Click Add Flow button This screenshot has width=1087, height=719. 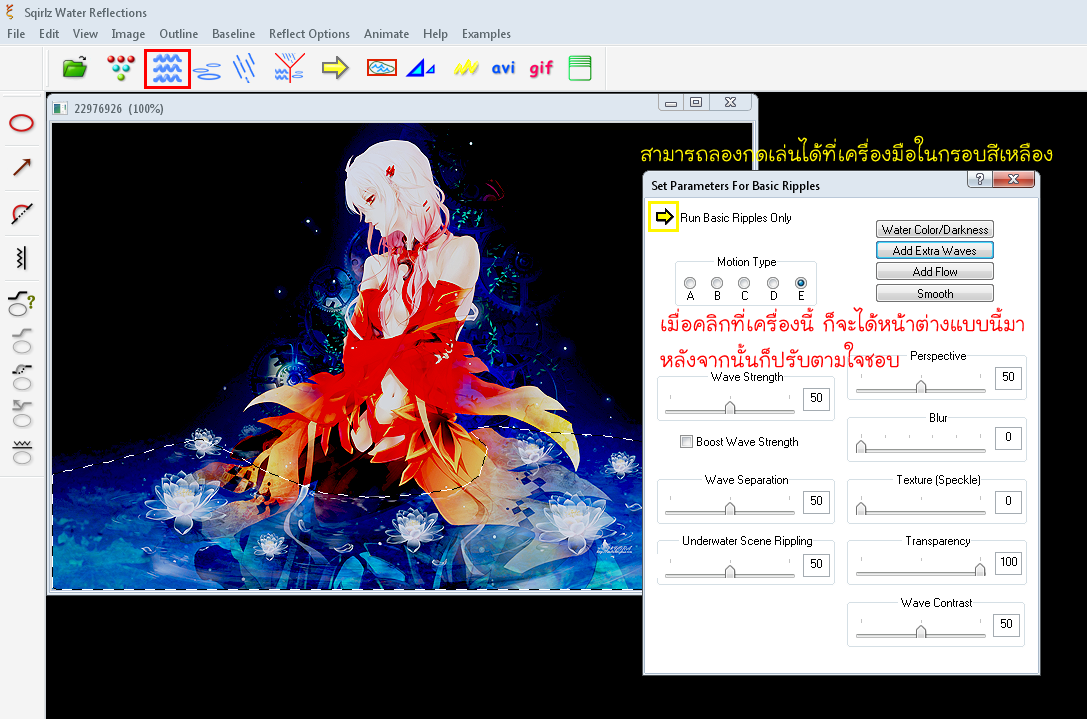click(934, 272)
